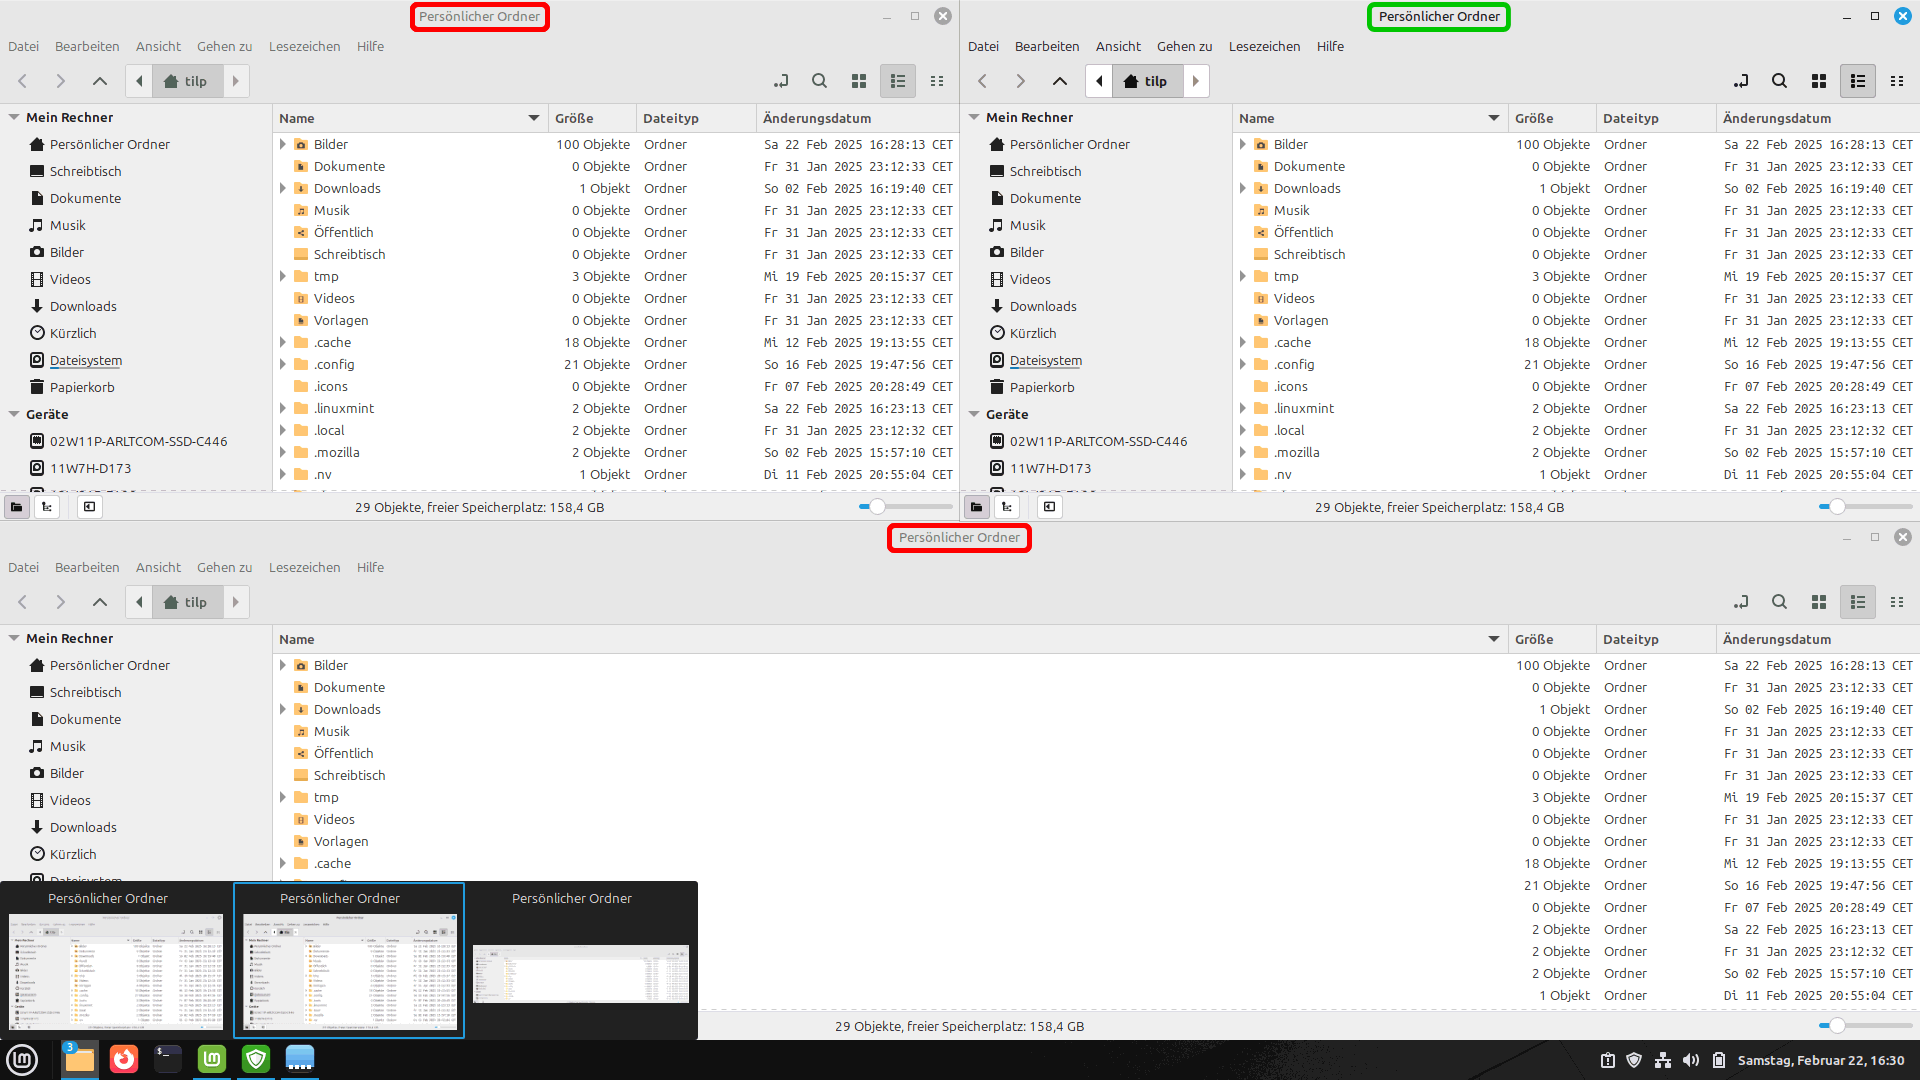Open Ansicht menu in bottom window

pos(158,567)
